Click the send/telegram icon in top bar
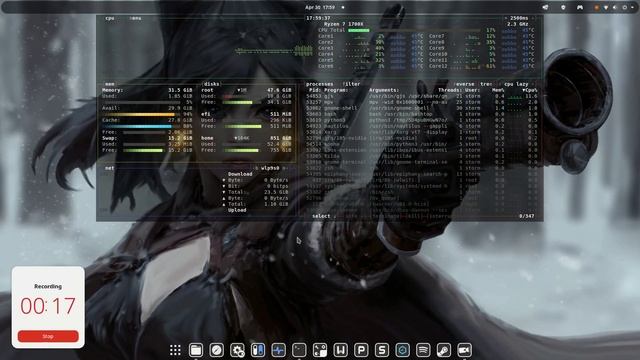The height and width of the screenshot is (360, 640). (x=545, y=7)
